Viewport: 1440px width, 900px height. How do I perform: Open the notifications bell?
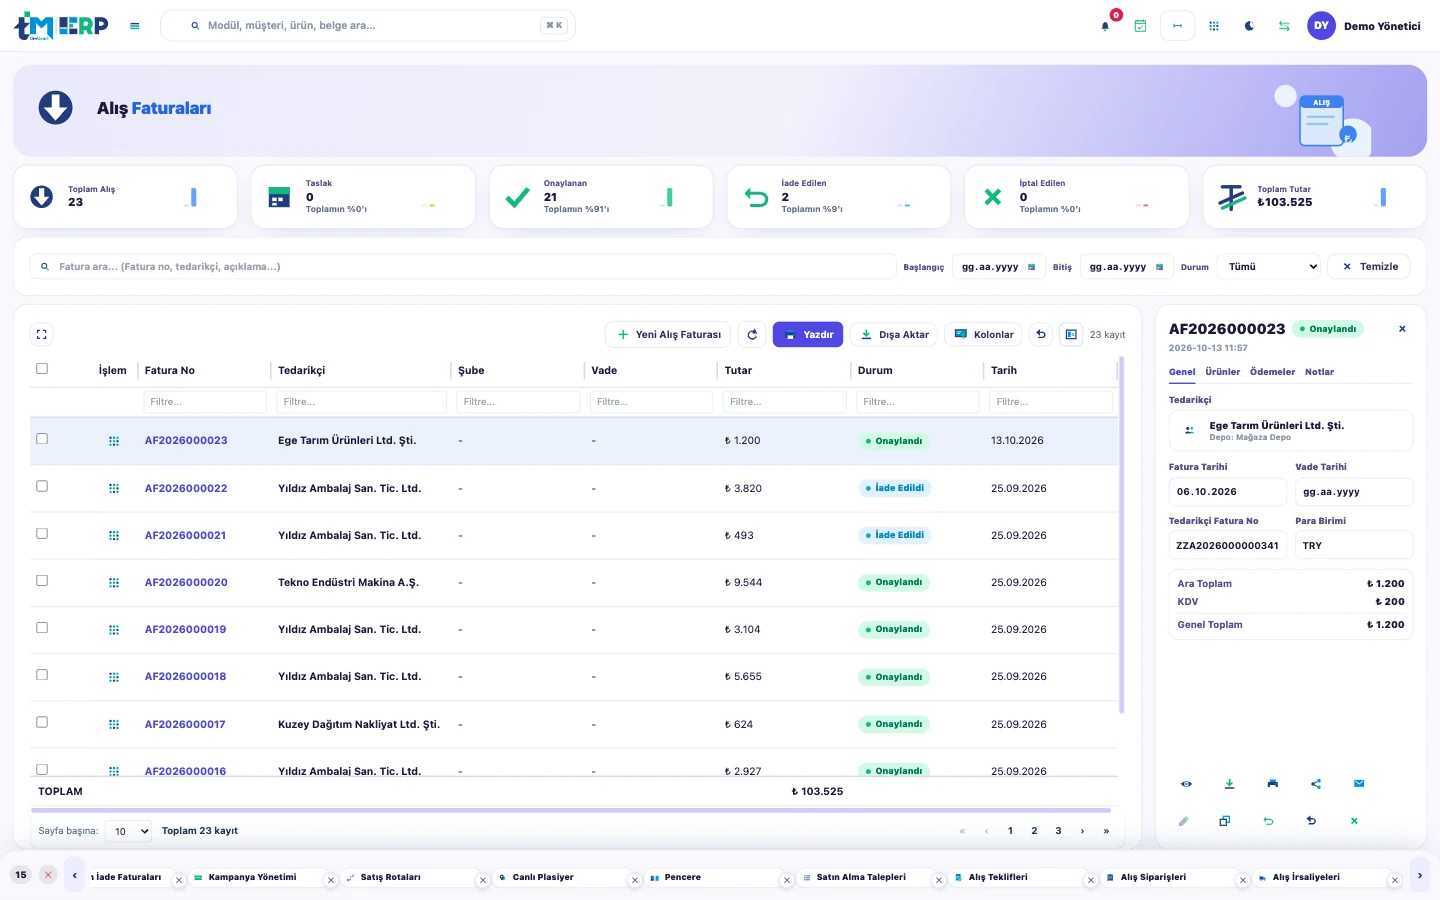click(1105, 26)
